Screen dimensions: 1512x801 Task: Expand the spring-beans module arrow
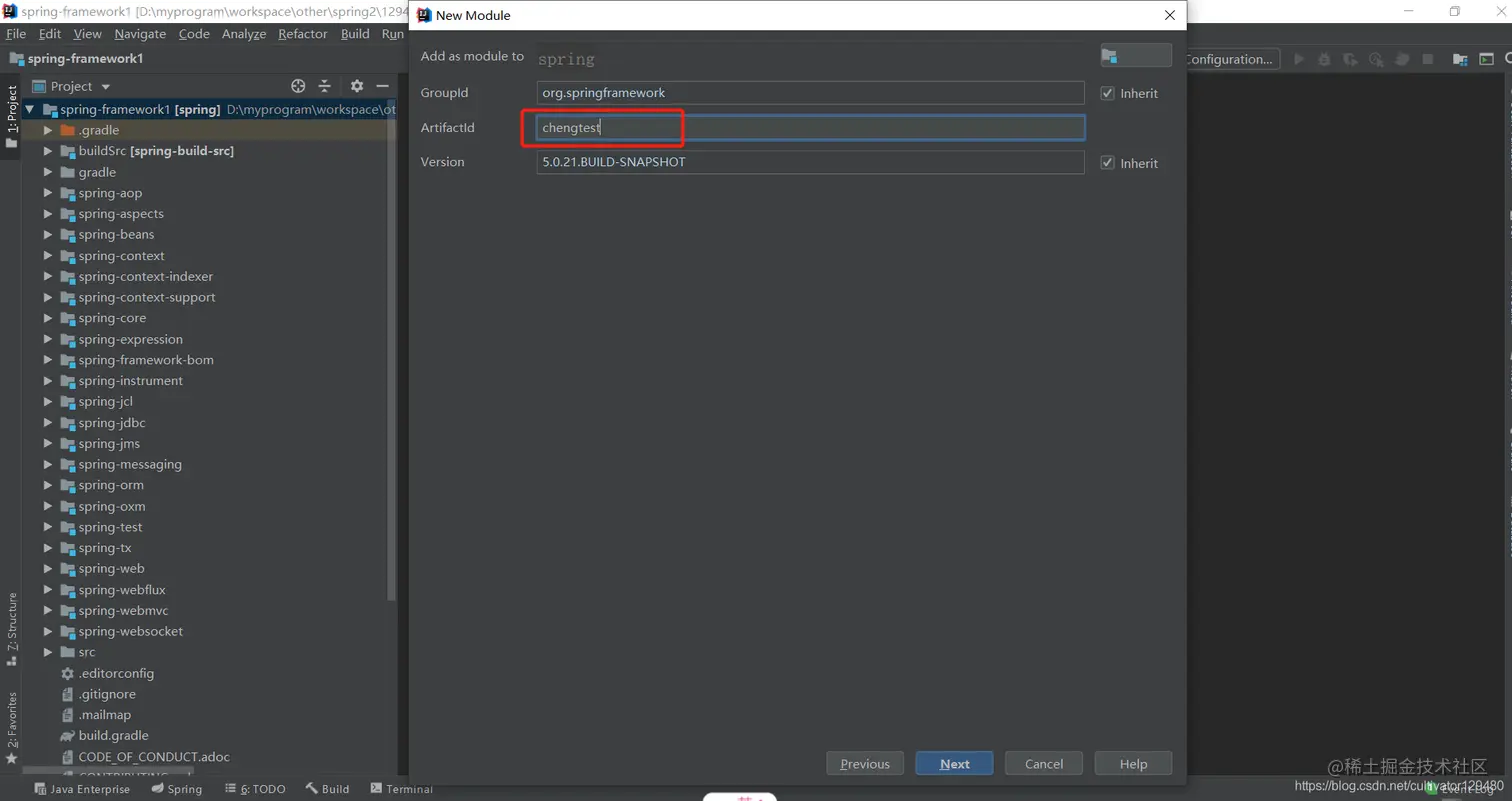pos(47,234)
